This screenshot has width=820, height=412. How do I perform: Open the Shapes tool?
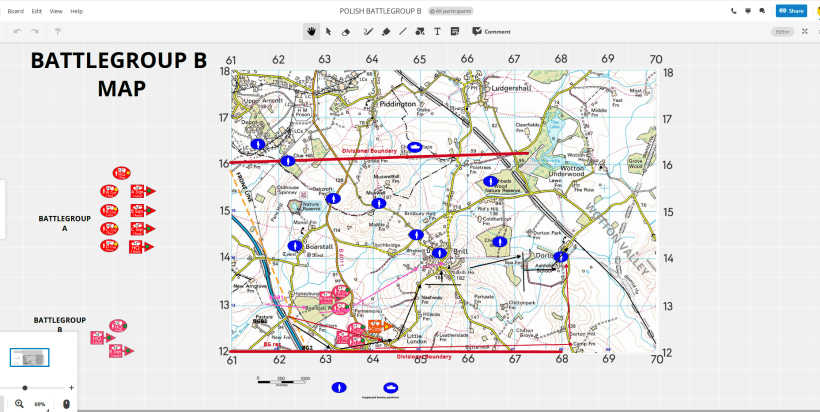click(419, 32)
